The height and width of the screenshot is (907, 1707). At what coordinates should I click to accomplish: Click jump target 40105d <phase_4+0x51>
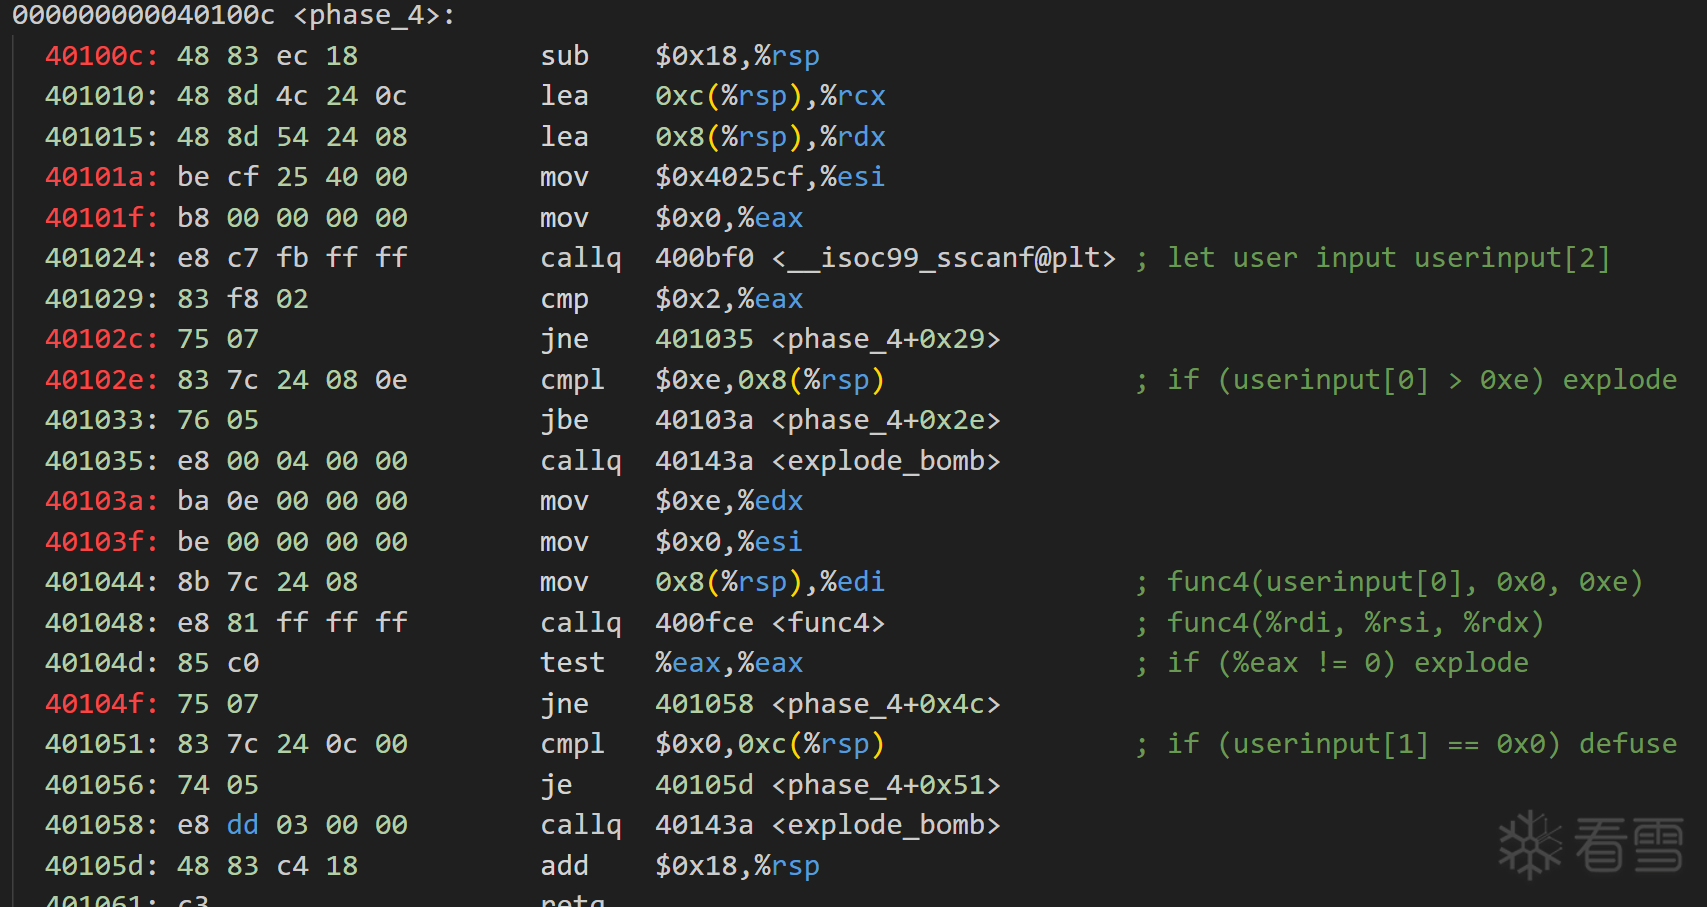[x=827, y=785]
